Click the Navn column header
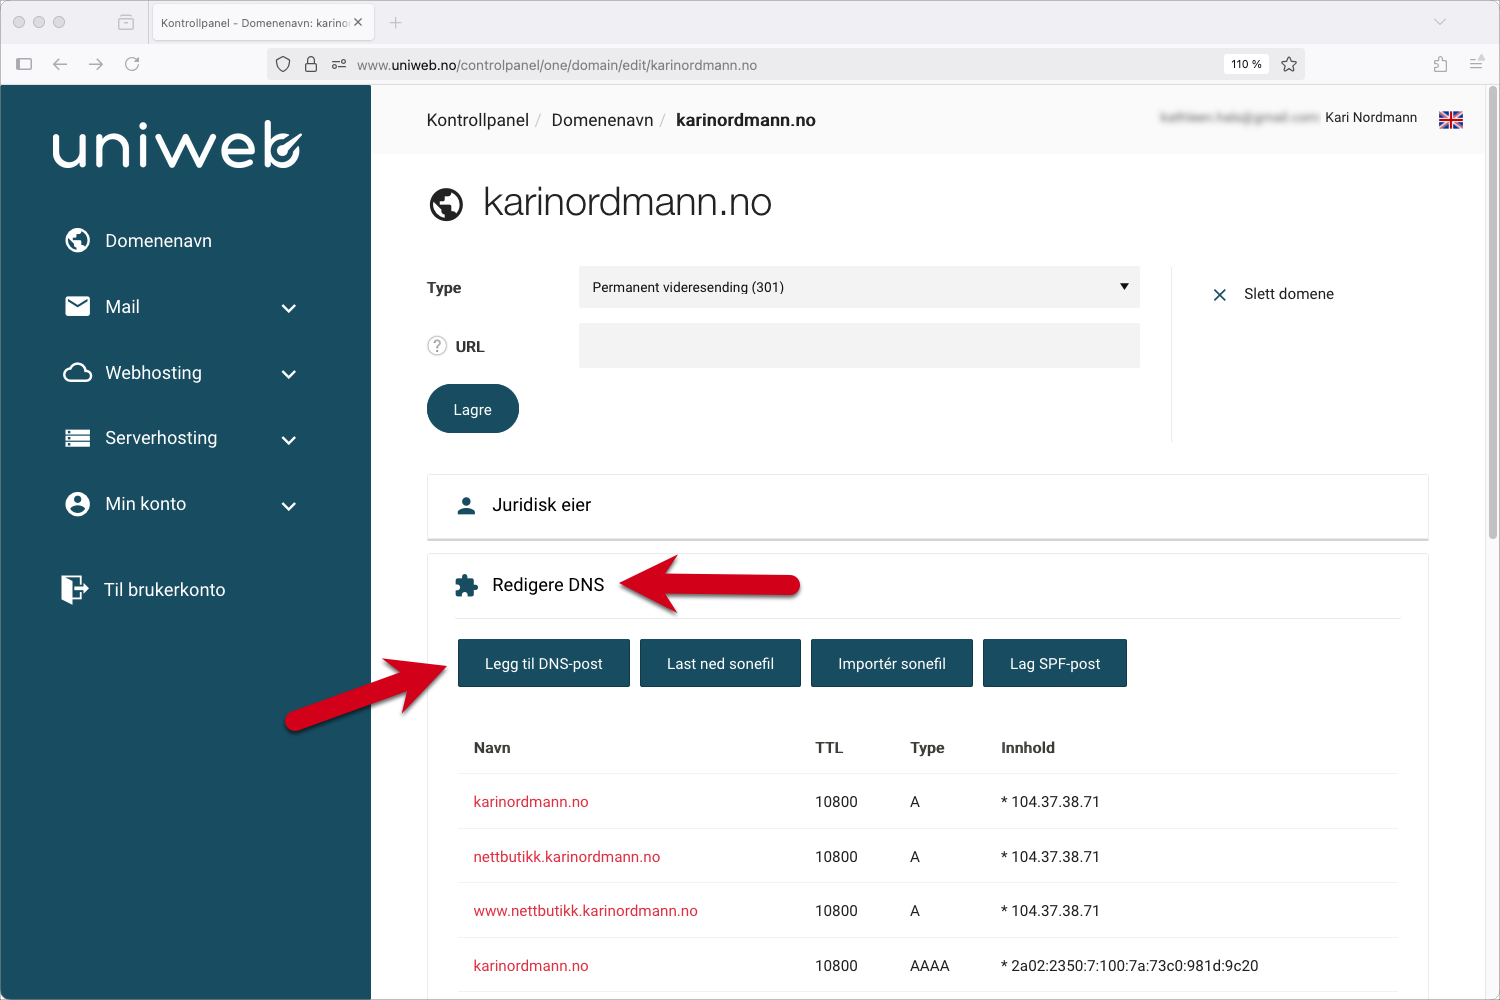Image resolution: width=1500 pixels, height=1000 pixels. click(x=492, y=748)
